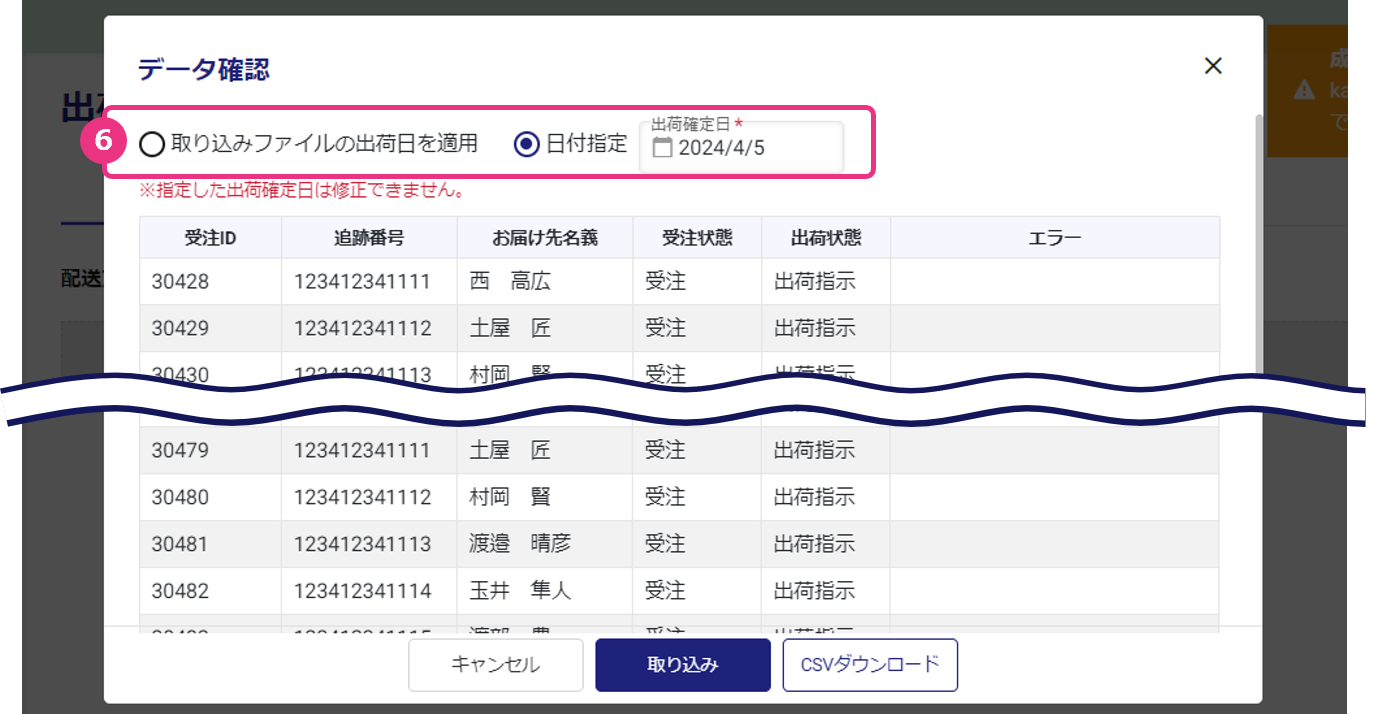Click the 出荷状態 column header

click(x=826, y=238)
